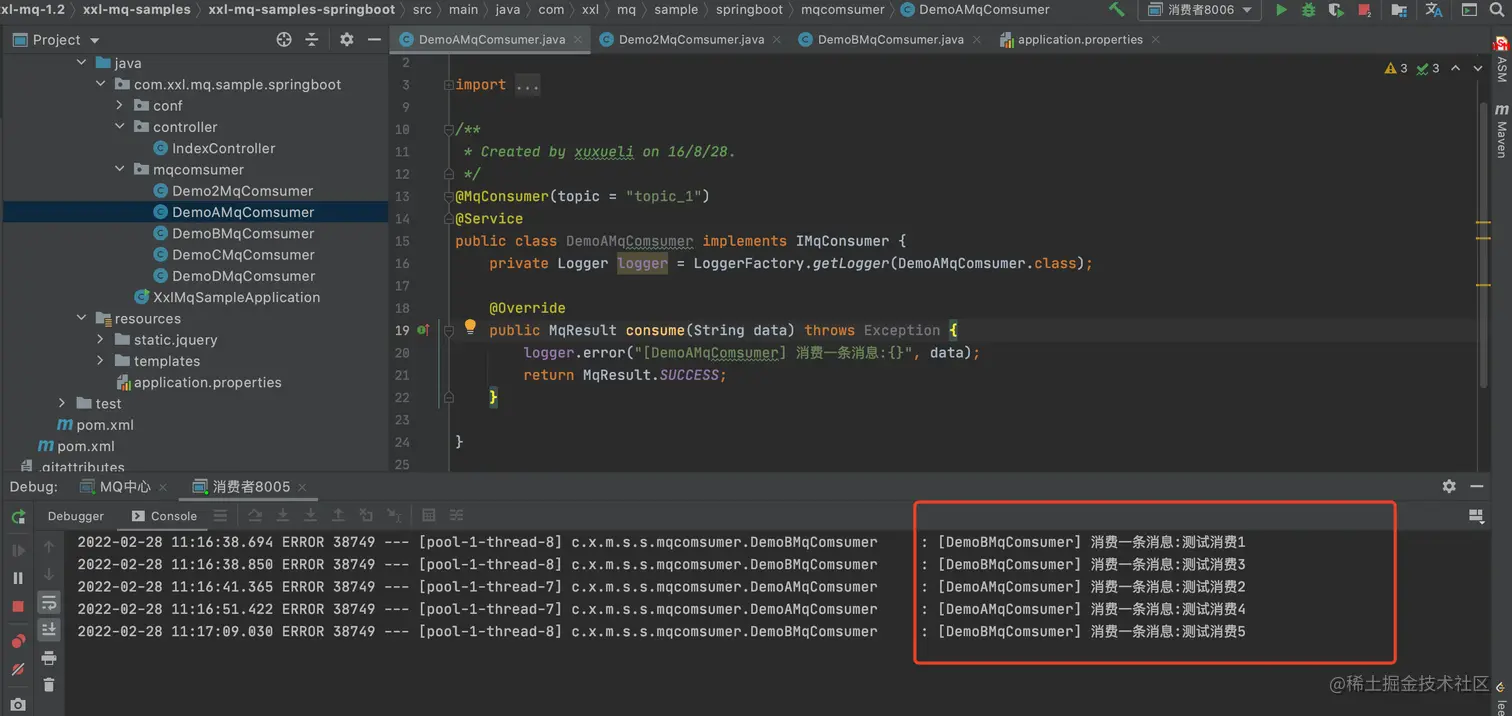This screenshot has height=716, width=1512.
Task: Expand the conf package
Action: pos(120,105)
